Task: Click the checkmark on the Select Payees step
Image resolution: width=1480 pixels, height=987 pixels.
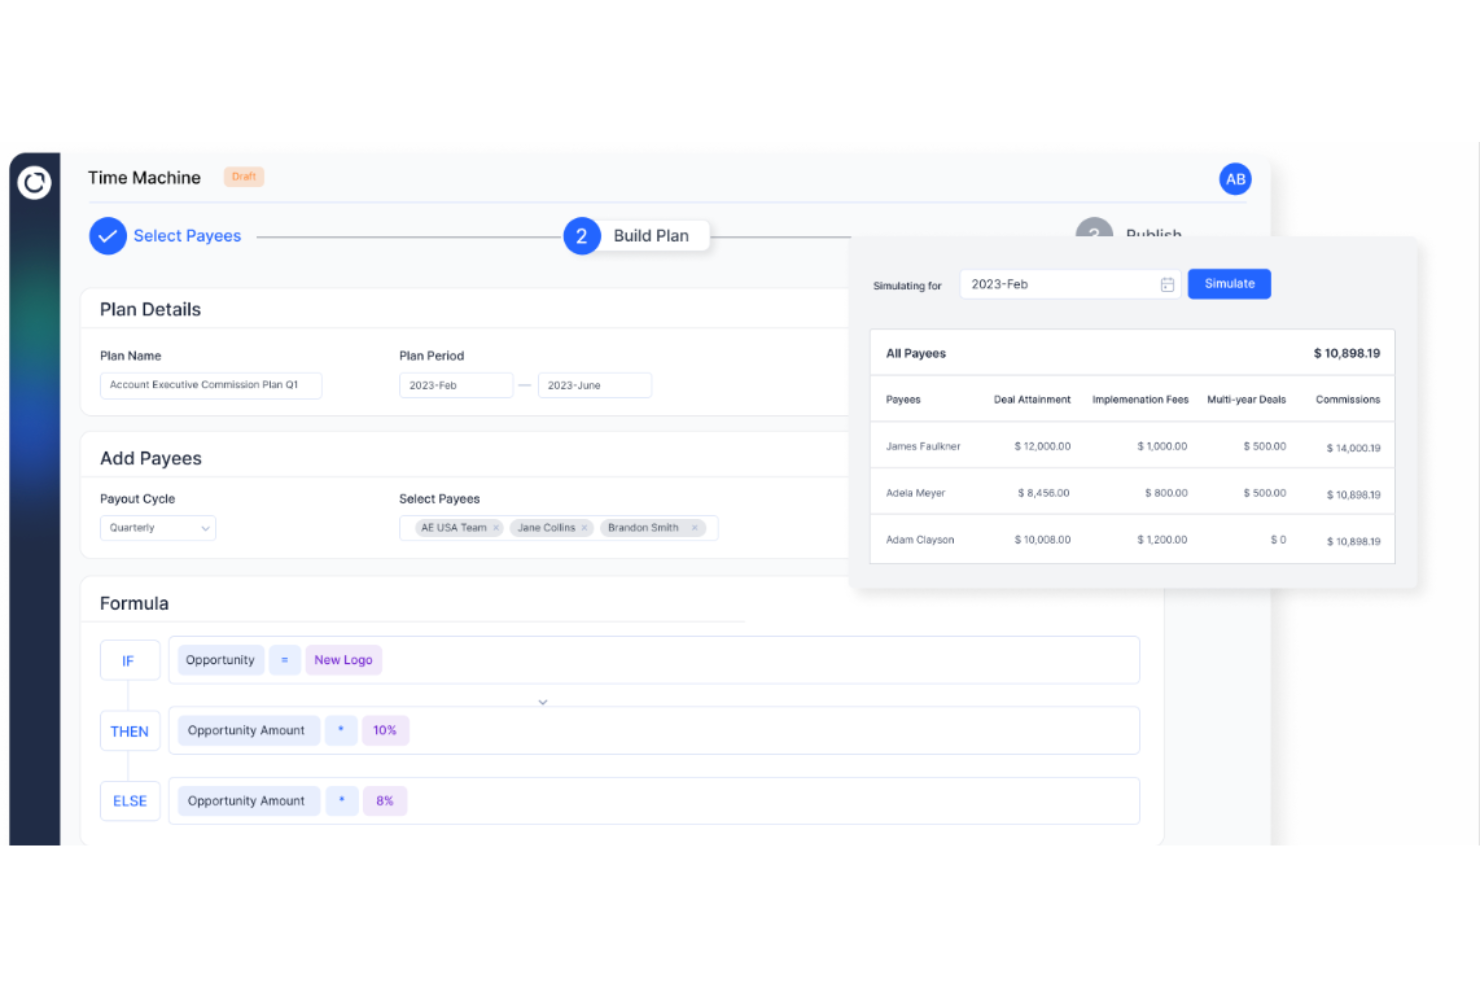Action: (107, 236)
